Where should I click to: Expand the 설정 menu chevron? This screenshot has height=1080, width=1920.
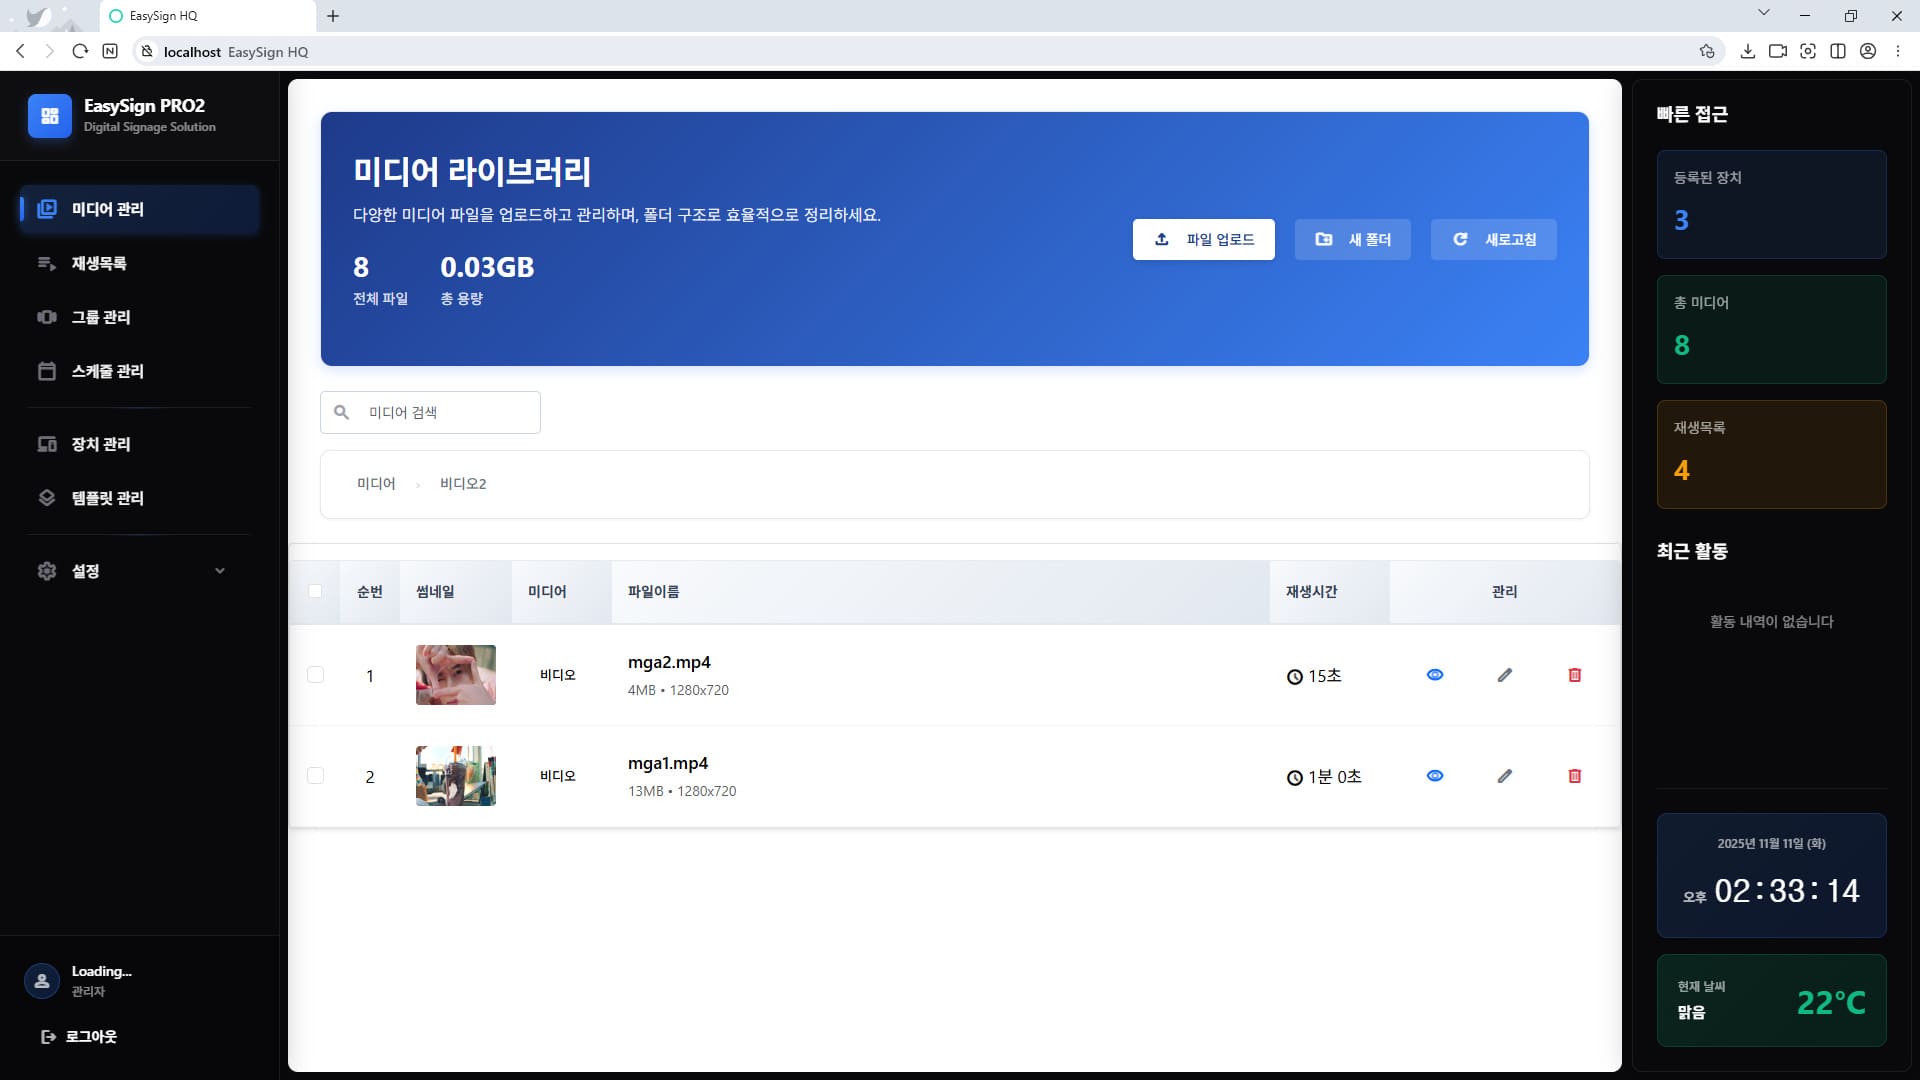(221, 571)
